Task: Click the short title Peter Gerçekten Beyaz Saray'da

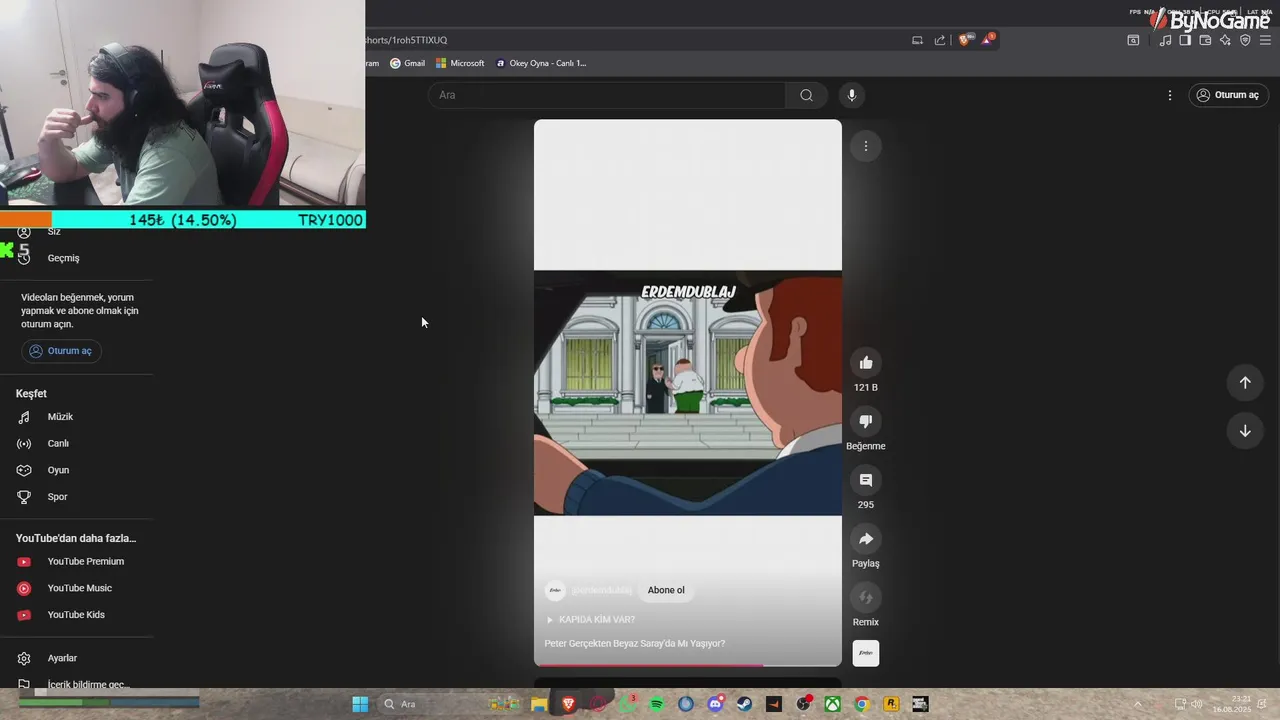Action: (x=635, y=644)
